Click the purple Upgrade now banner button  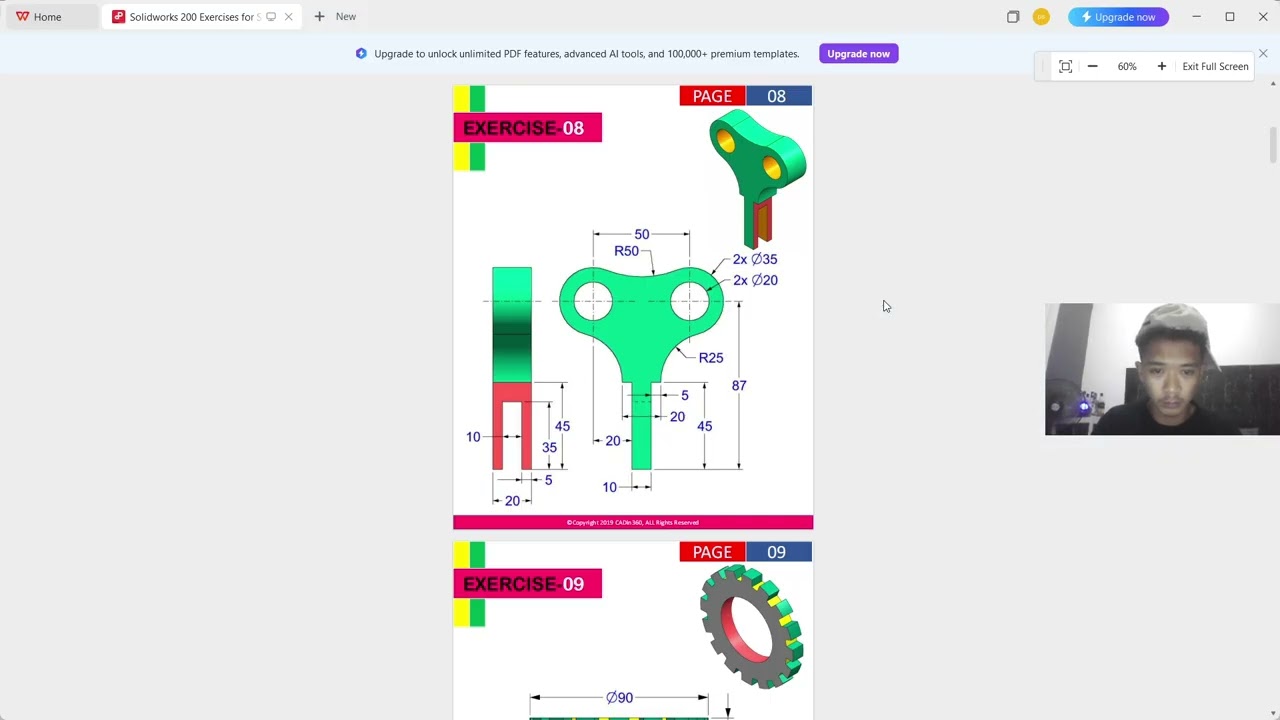click(859, 54)
